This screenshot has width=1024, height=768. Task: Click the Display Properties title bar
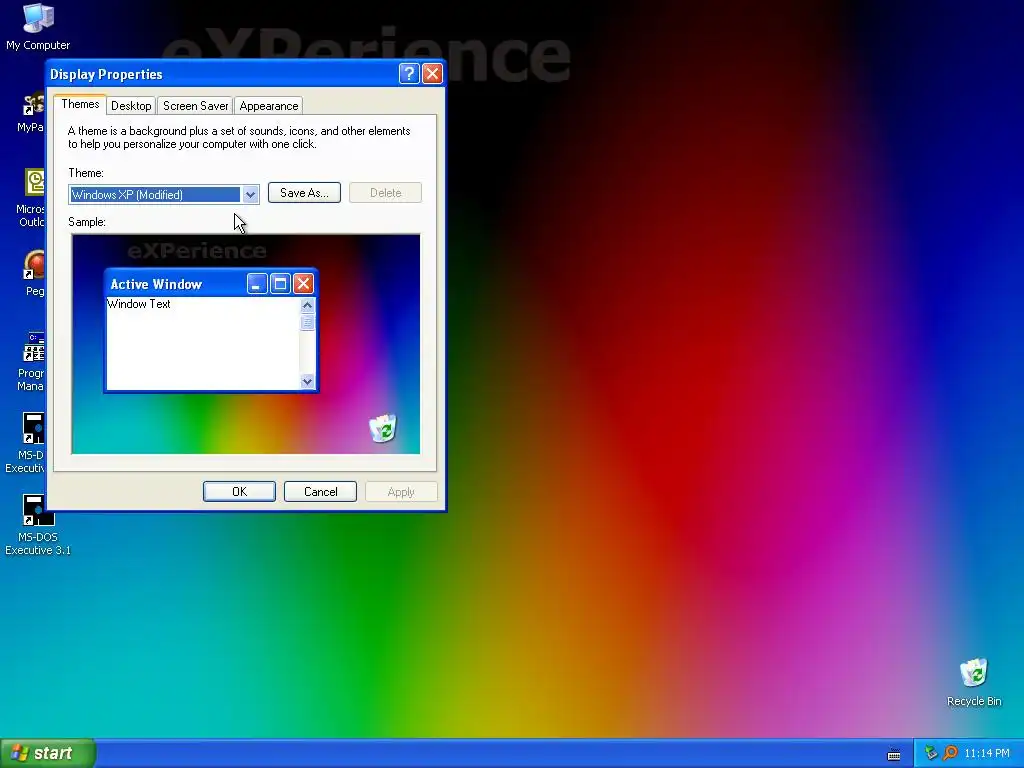(222, 74)
